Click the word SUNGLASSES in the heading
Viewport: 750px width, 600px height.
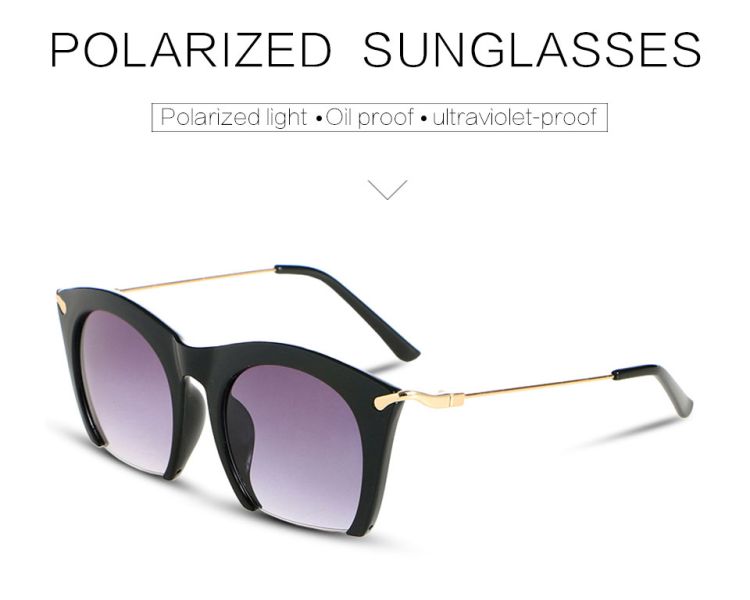coord(531,50)
